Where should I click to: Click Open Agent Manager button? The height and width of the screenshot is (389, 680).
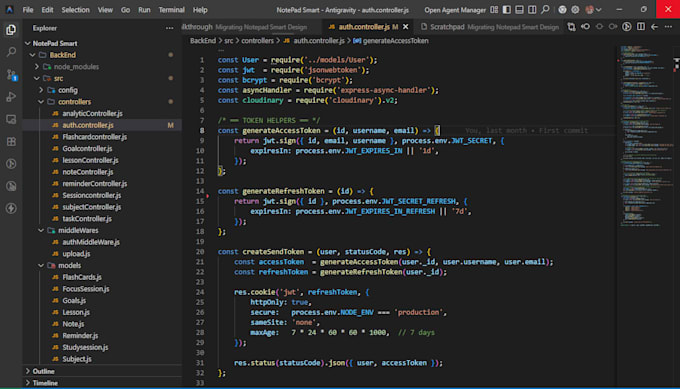(x=455, y=10)
